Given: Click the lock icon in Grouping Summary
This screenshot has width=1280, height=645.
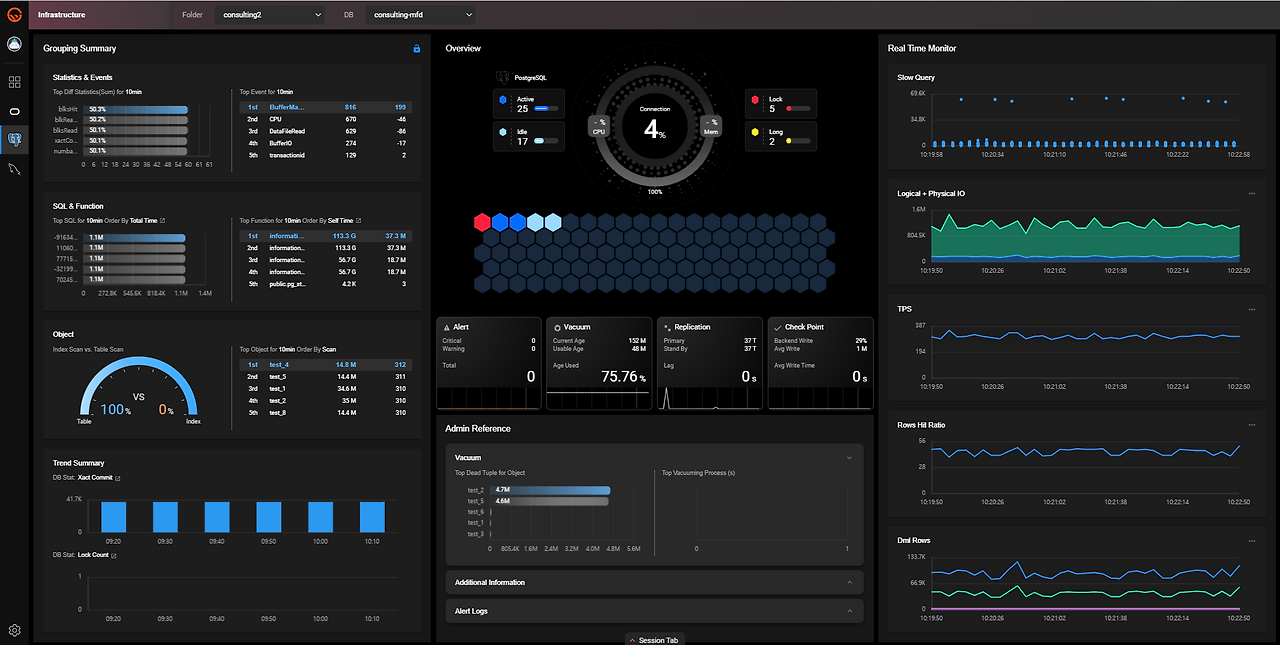Looking at the screenshot, I should pos(417,48).
